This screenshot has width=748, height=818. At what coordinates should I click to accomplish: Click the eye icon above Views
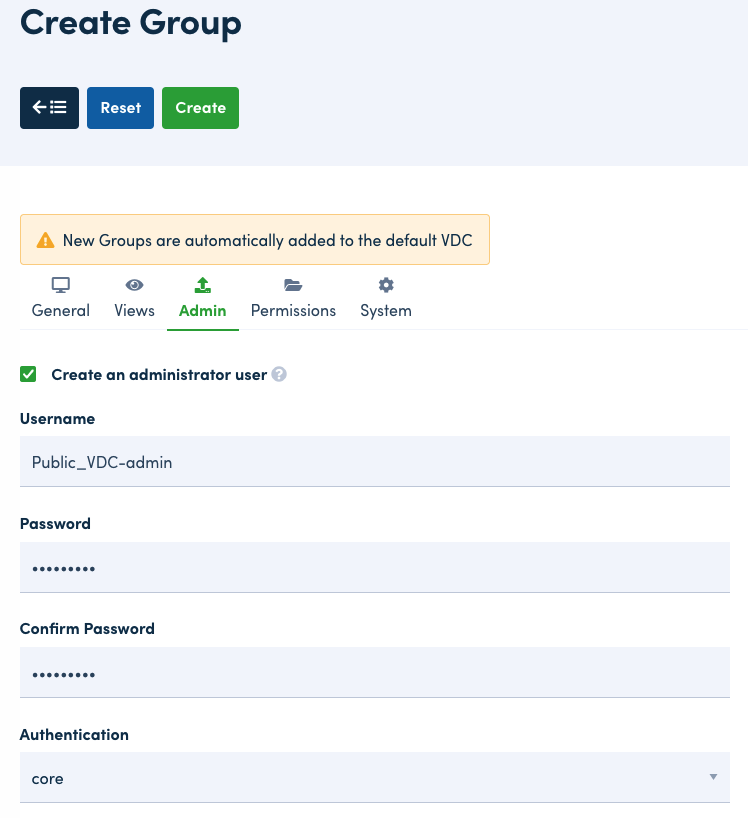click(x=134, y=285)
